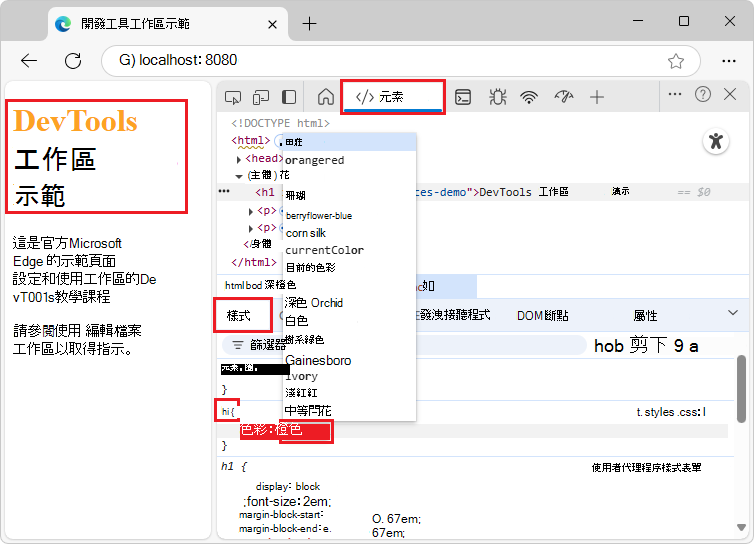
Task: Open DevTools customize three-dot menu
Action: click(x=675, y=94)
